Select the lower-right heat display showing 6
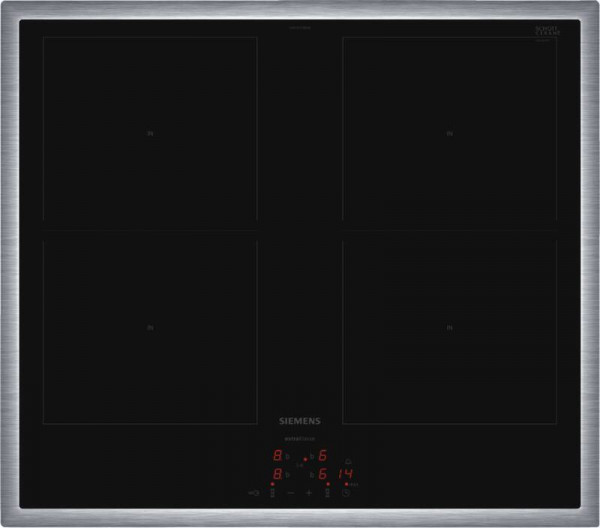 tap(322, 474)
